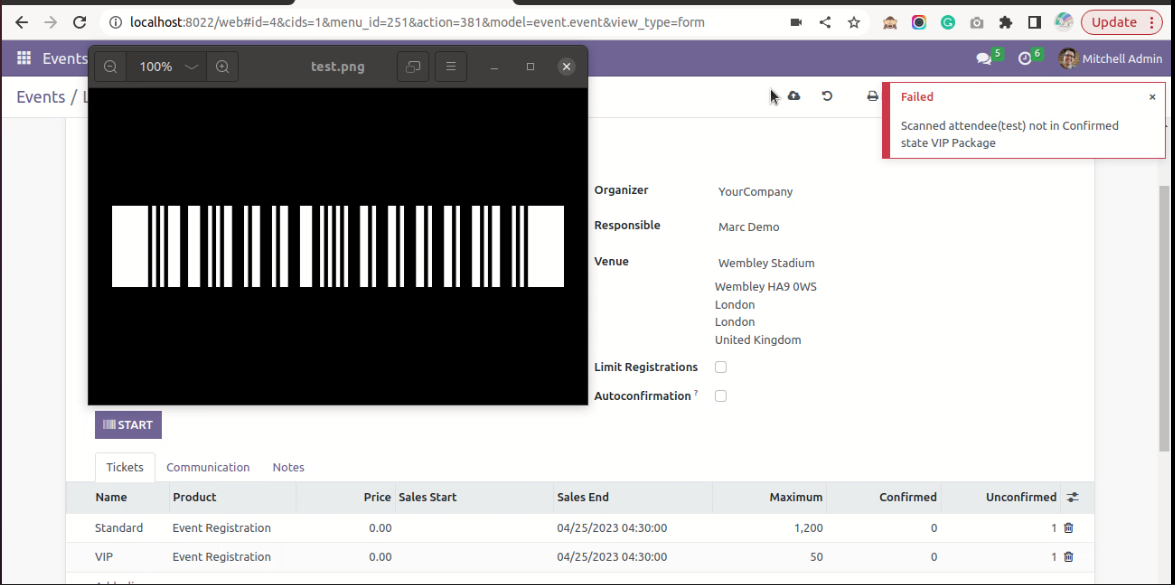Open Mitchell Admin user menu
1175x585 pixels.
click(x=1111, y=58)
